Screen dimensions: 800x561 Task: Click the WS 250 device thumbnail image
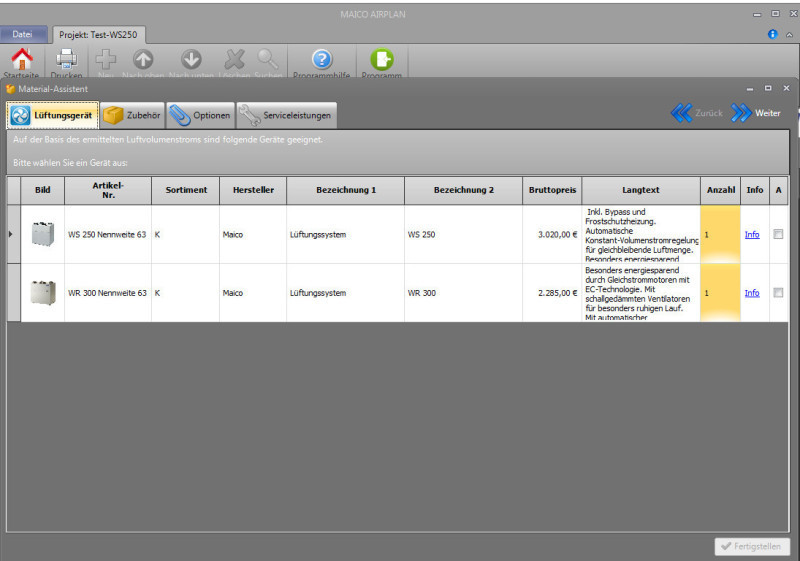pyautogui.click(x=43, y=234)
